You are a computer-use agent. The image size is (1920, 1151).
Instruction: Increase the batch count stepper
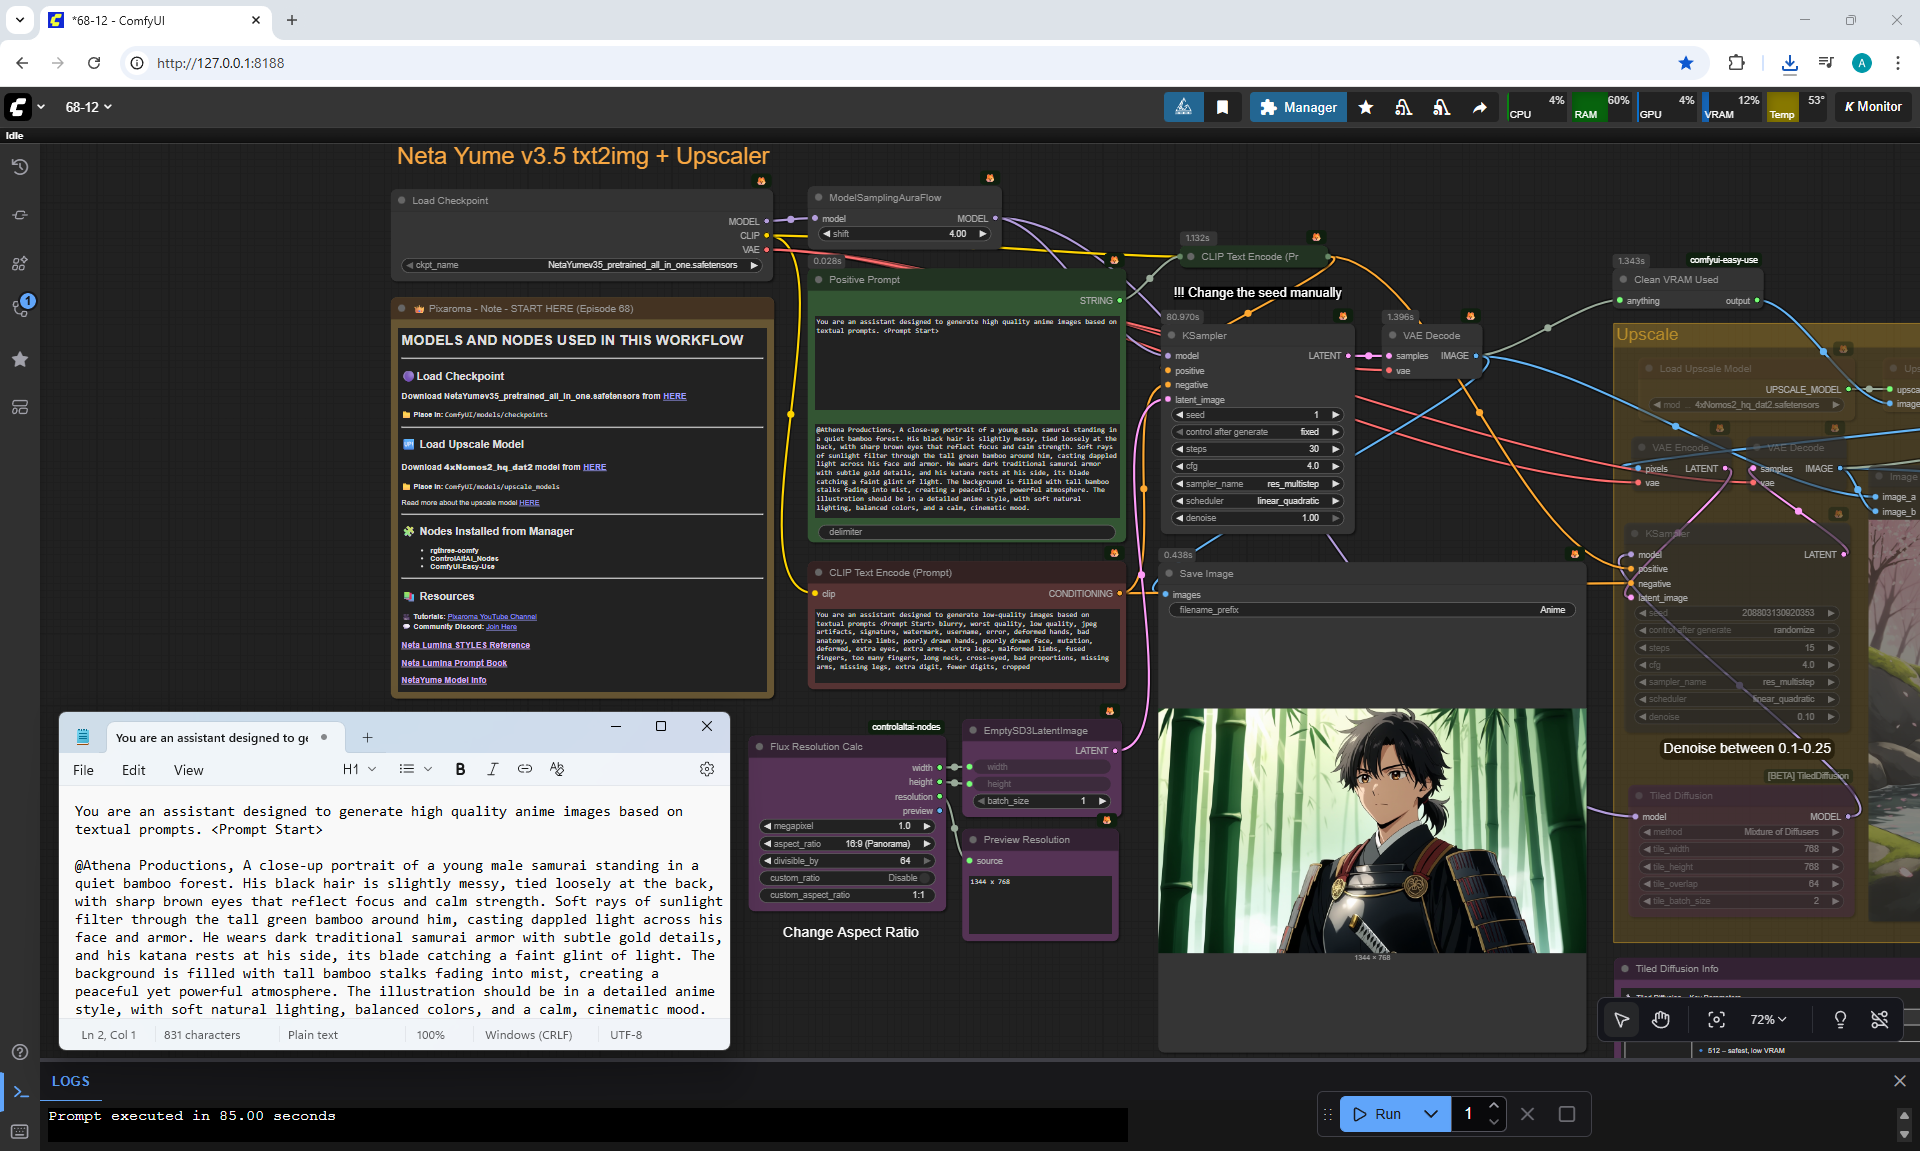[x=1493, y=1105]
